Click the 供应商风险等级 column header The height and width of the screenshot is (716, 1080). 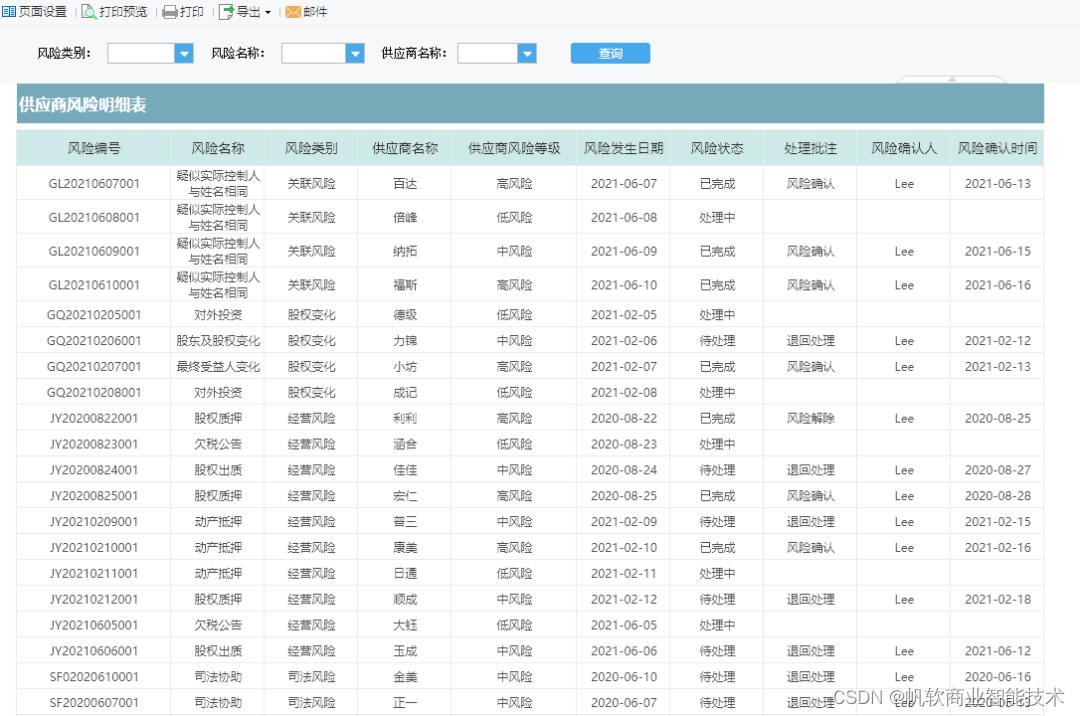point(514,148)
